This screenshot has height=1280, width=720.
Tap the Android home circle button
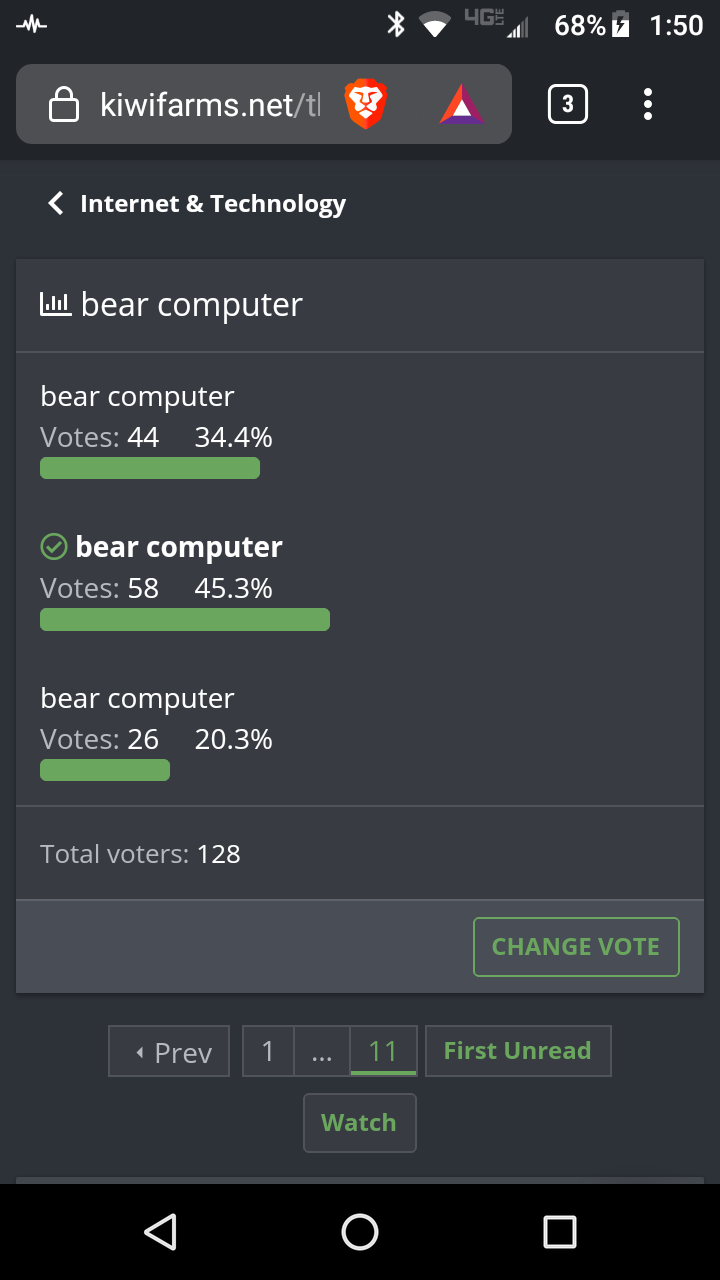[360, 1232]
